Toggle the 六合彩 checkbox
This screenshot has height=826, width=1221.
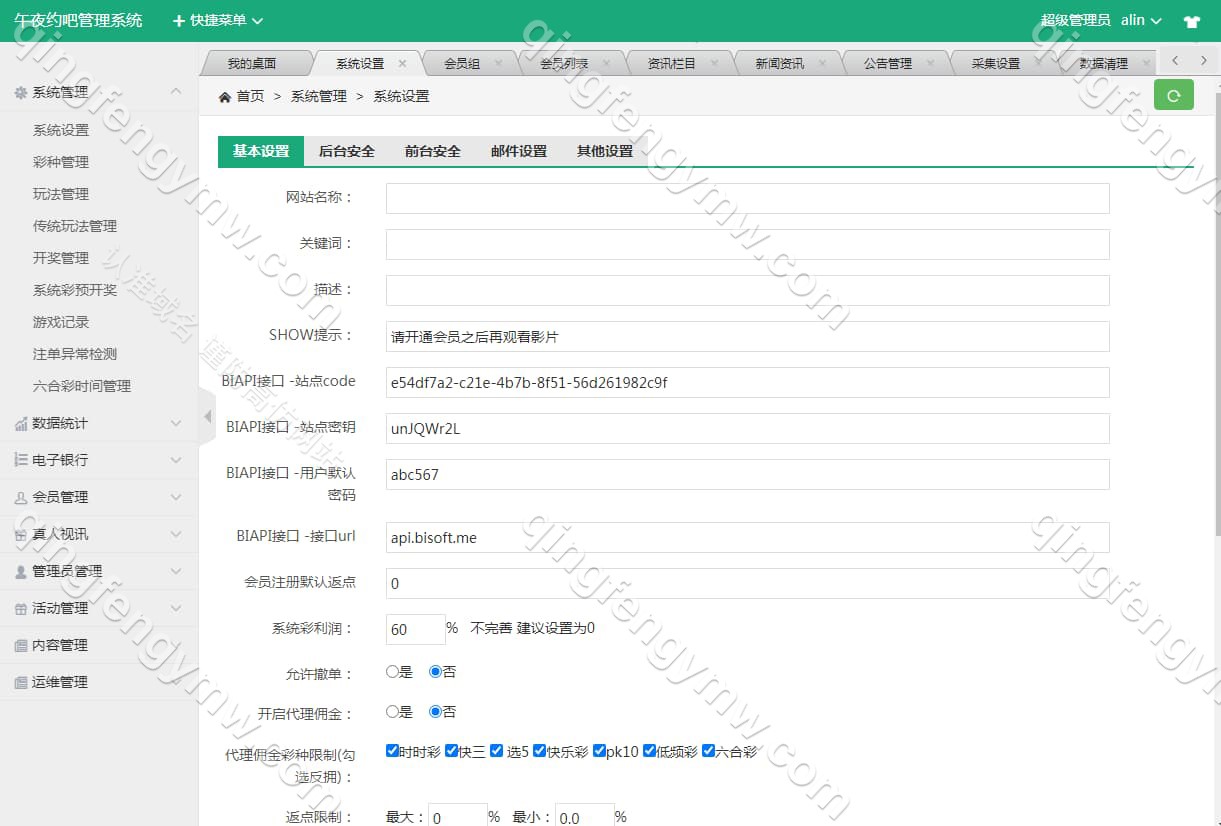tap(709, 751)
